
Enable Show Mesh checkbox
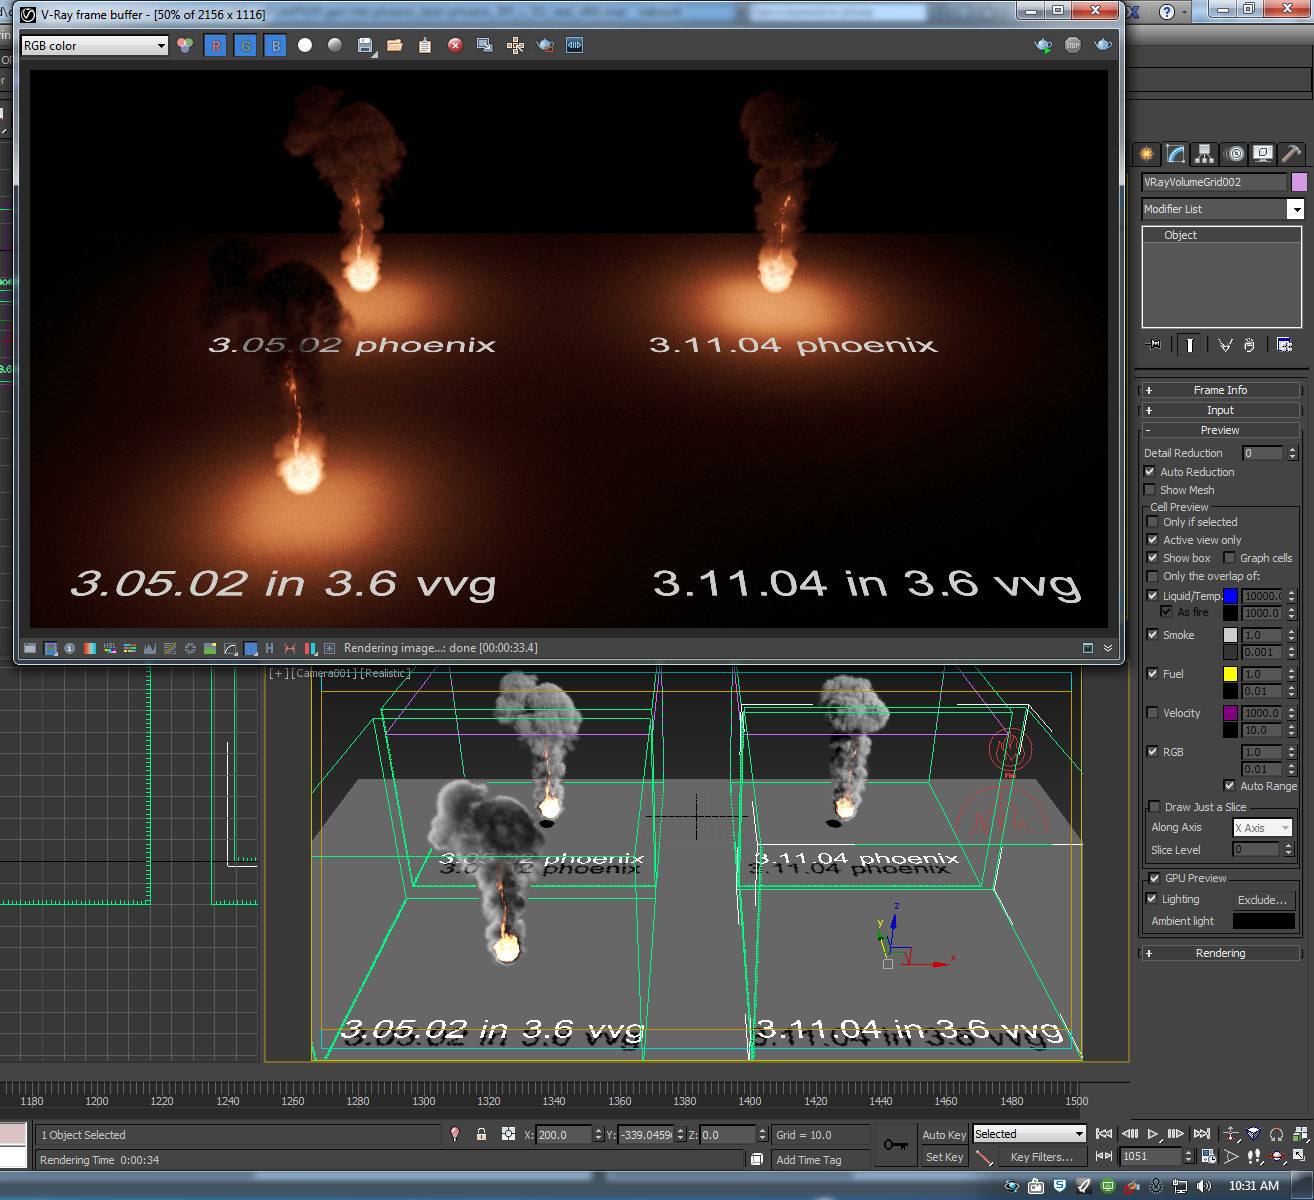(1150, 490)
